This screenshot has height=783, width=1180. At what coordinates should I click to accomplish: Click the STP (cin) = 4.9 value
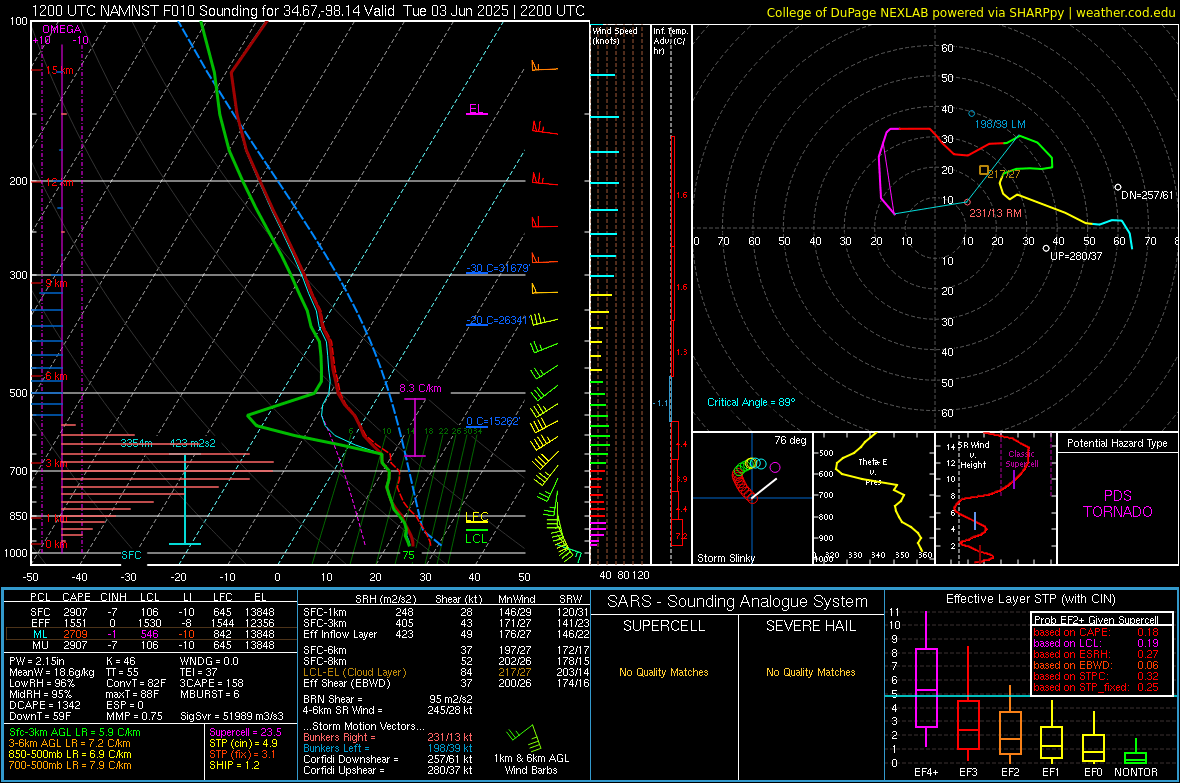(x=243, y=743)
